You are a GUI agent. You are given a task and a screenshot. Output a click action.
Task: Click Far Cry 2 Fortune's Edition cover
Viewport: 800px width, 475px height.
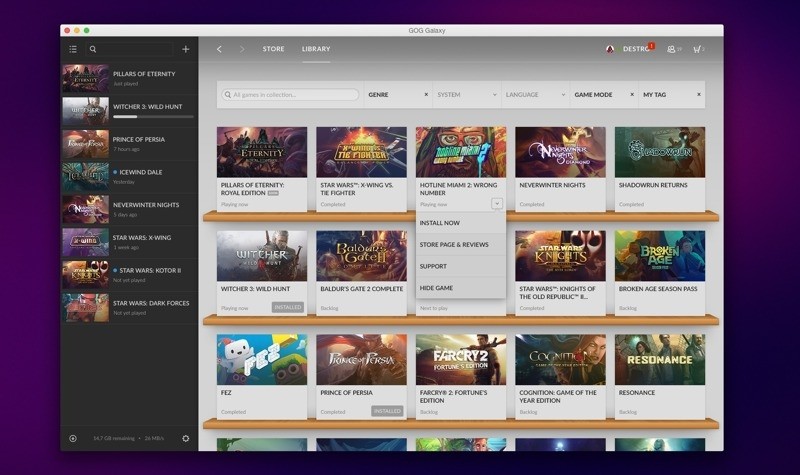click(461, 359)
